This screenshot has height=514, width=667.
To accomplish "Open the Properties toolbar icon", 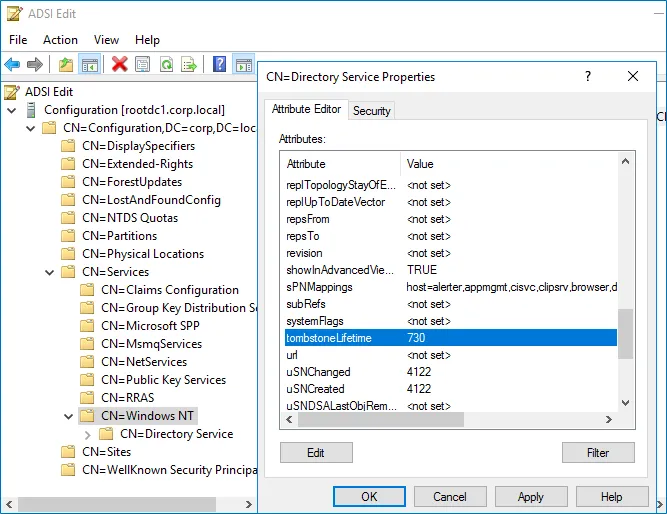I will point(143,65).
